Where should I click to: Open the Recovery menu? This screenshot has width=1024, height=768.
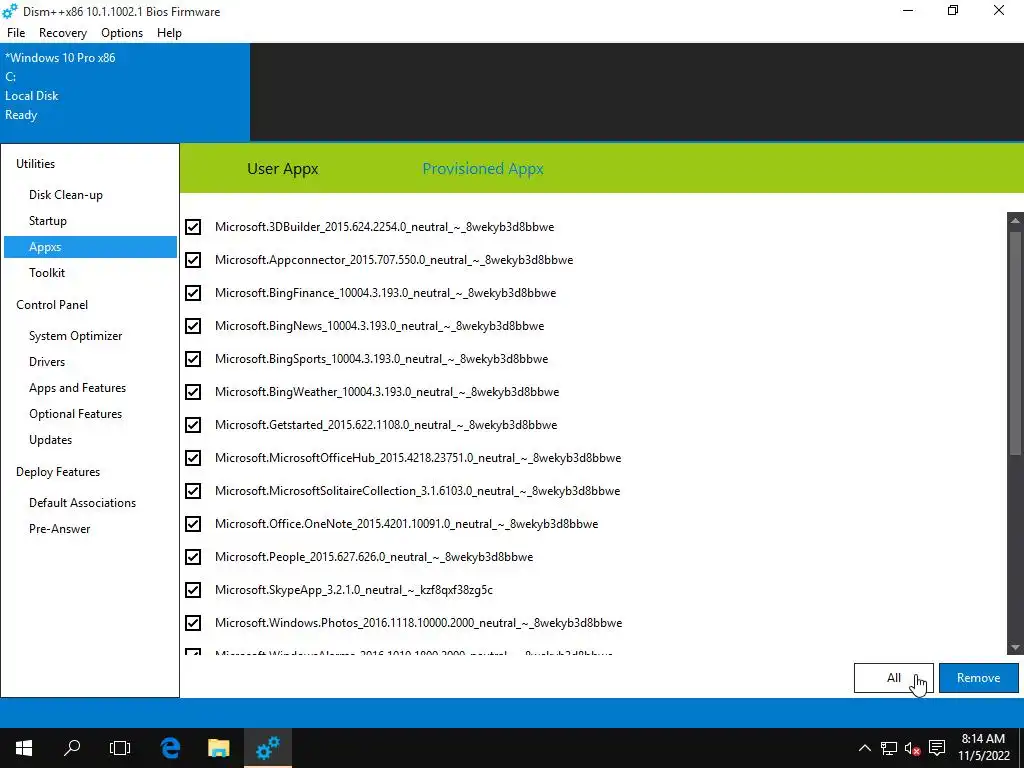coord(63,33)
